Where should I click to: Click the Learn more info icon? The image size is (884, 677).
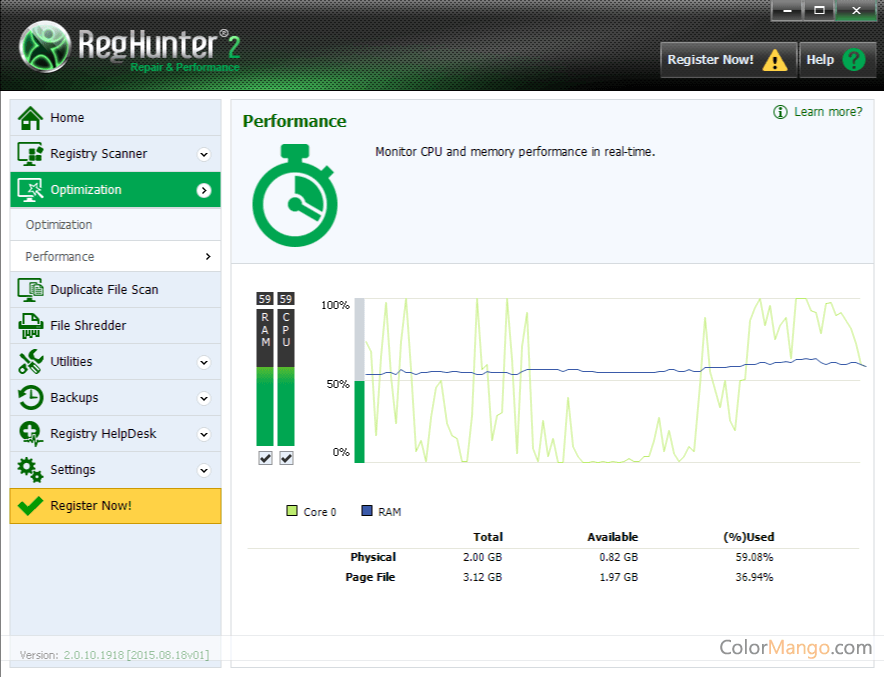pos(780,112)
